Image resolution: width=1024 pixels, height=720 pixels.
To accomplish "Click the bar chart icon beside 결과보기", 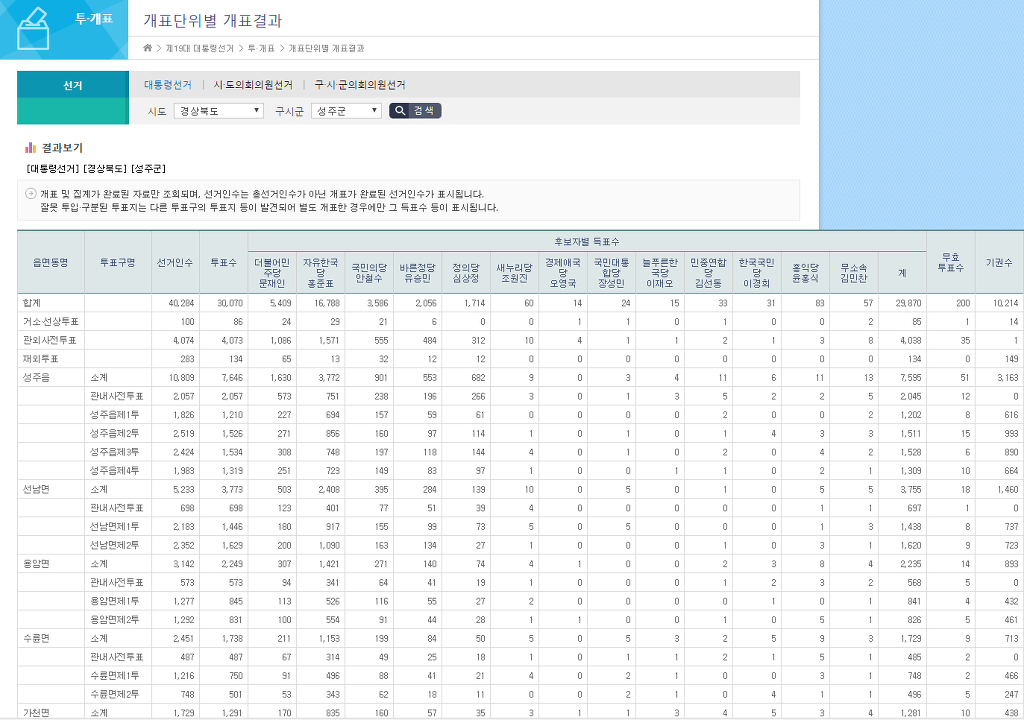I will 31,148.
